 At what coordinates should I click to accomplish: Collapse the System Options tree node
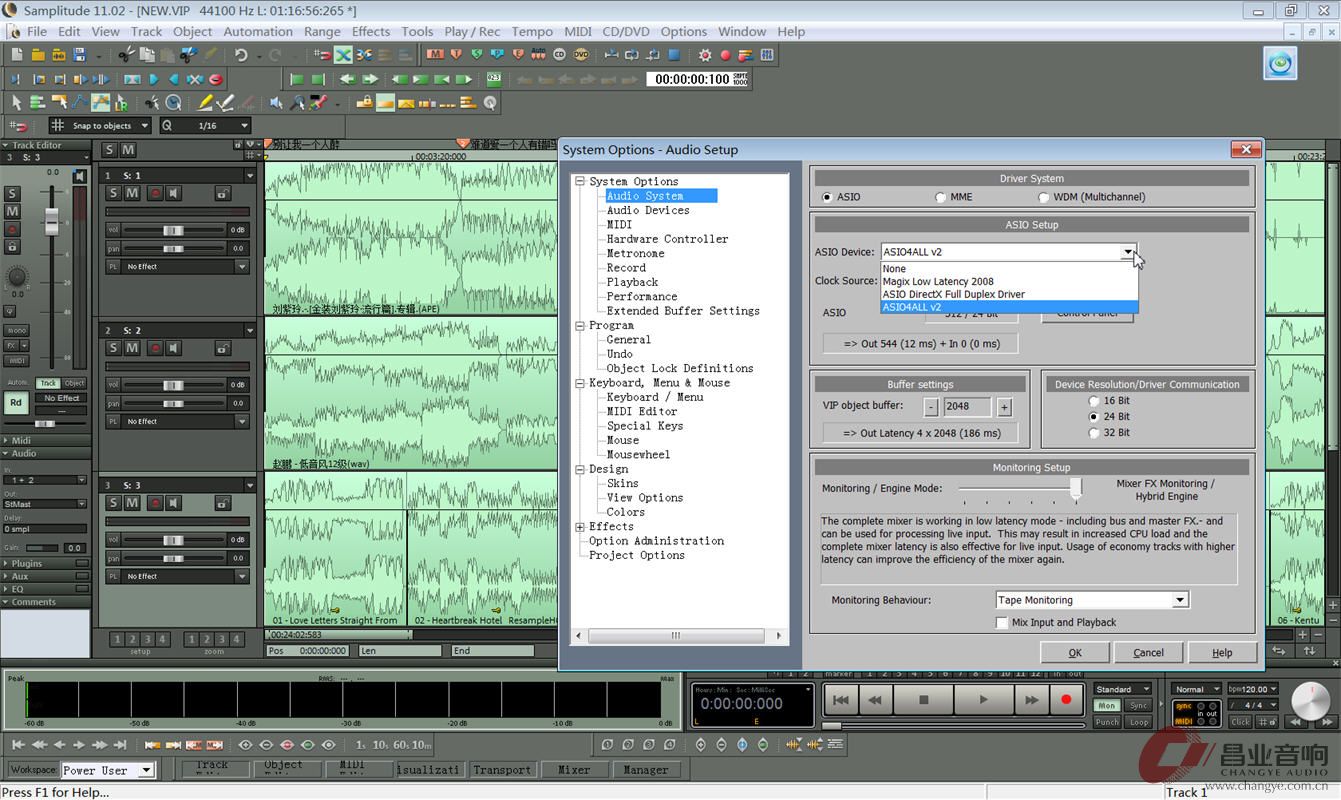point(580,182)
